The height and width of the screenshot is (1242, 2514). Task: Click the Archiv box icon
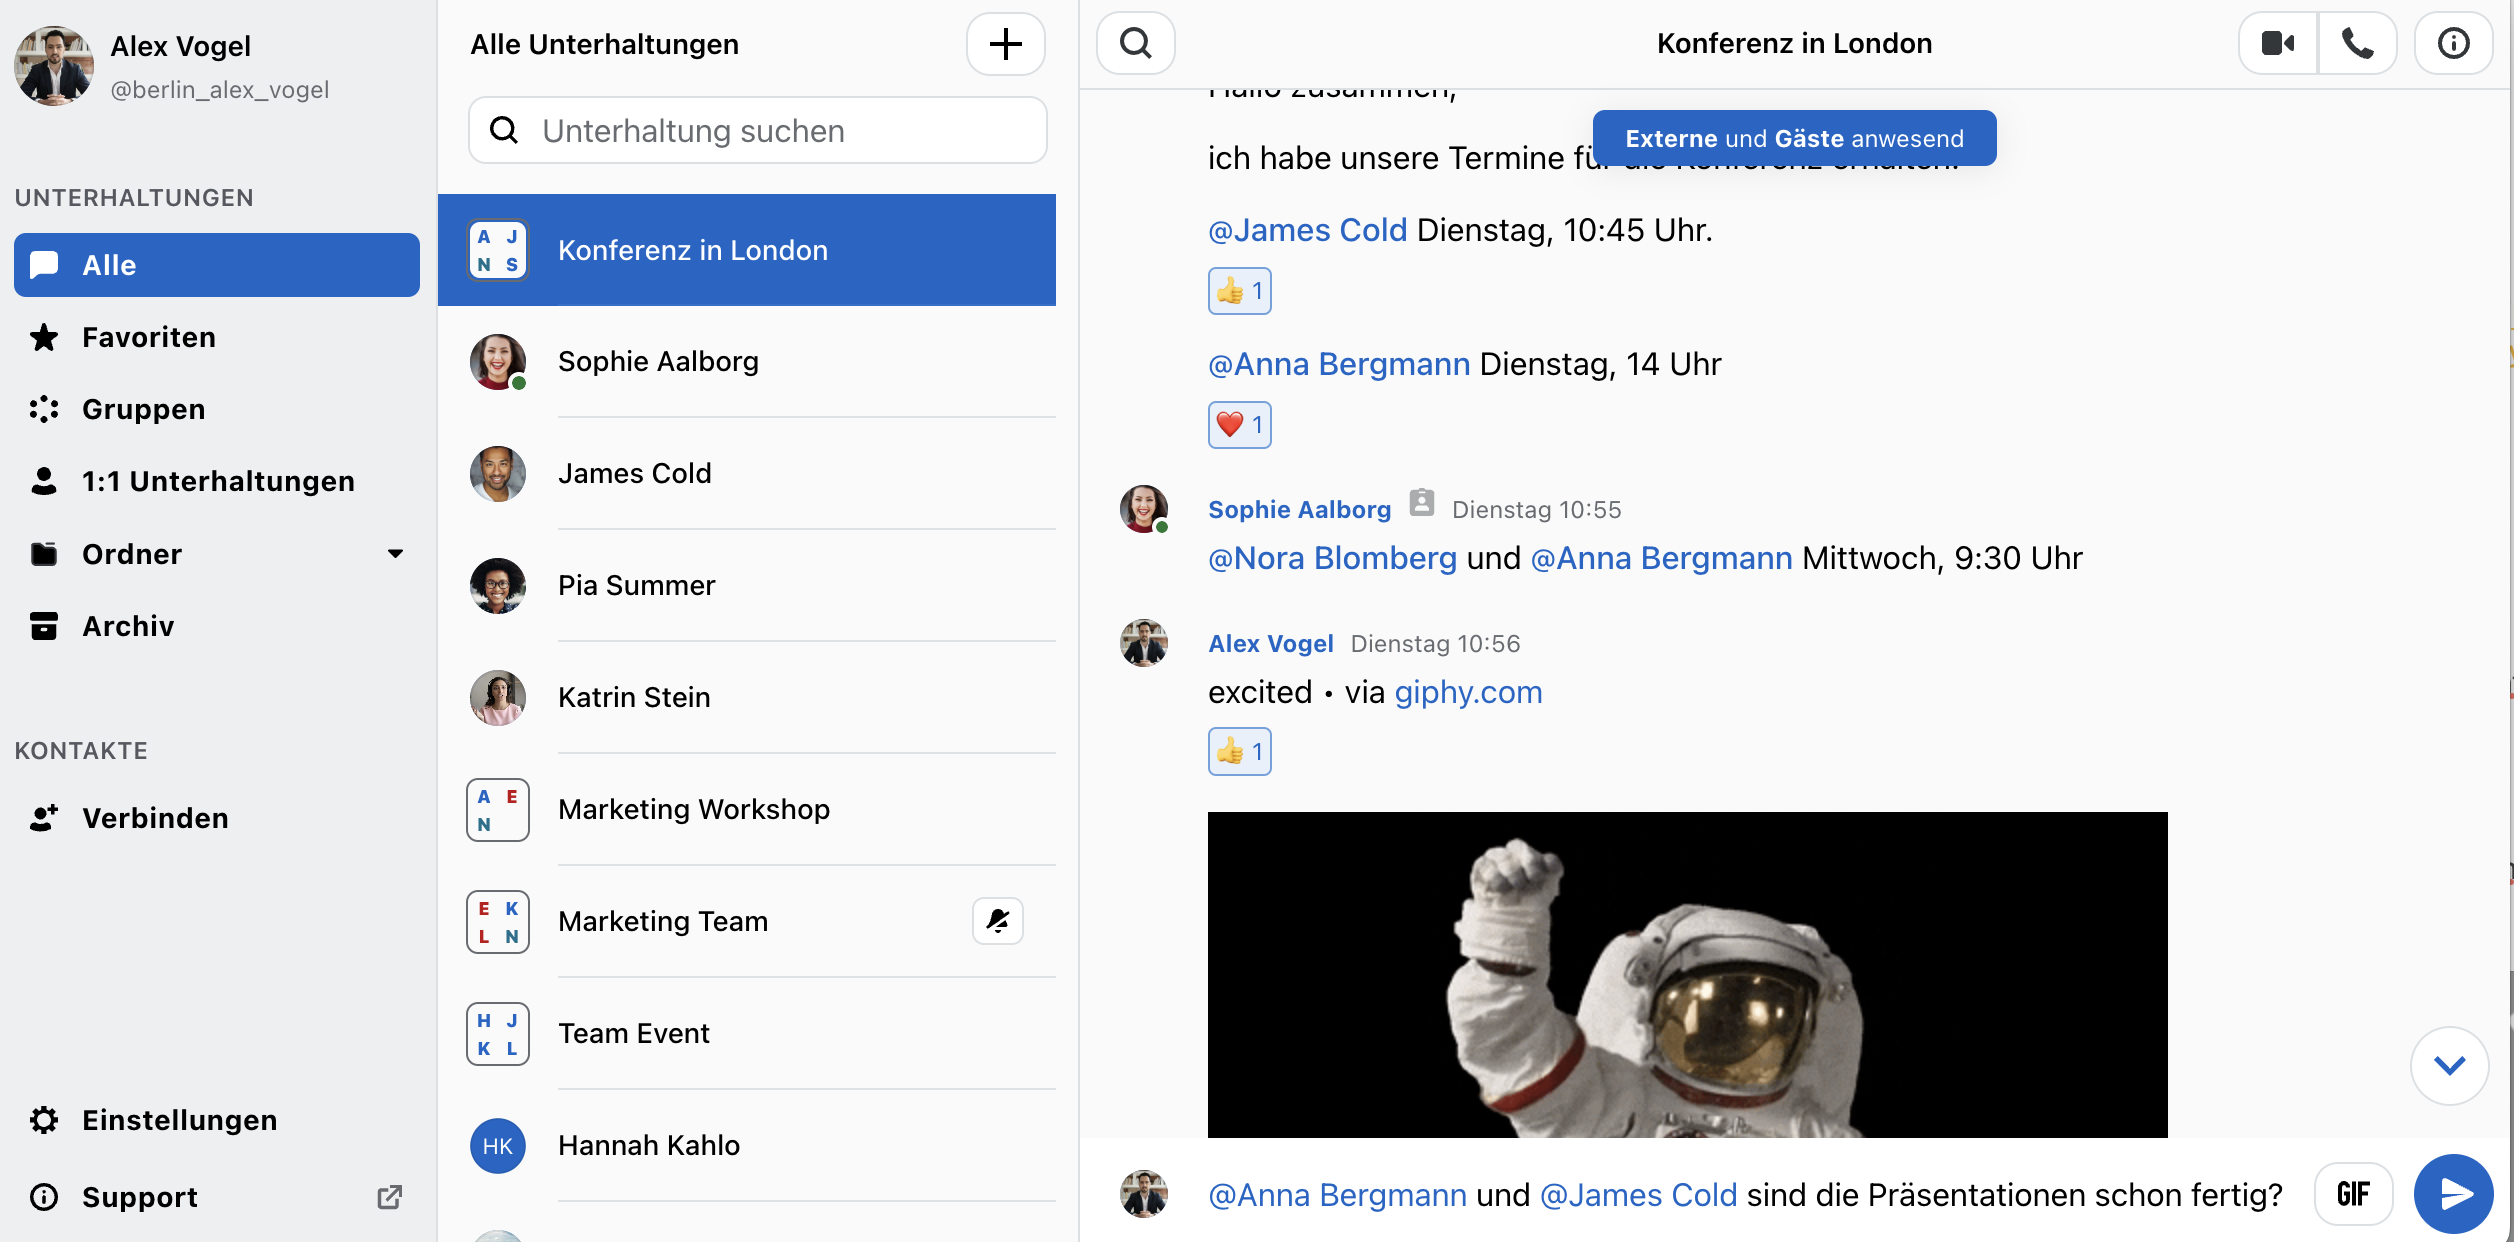44,626
